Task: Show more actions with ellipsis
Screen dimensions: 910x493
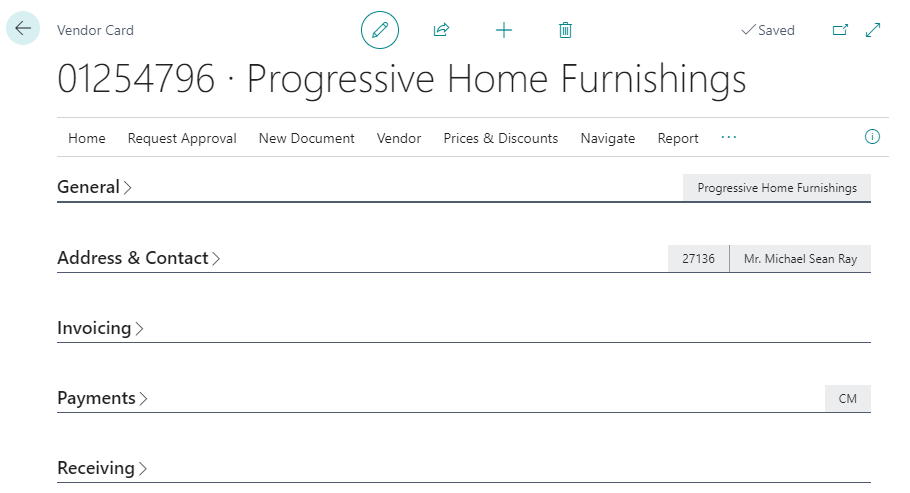Action: pyautogui.click(x=728, y=137)
